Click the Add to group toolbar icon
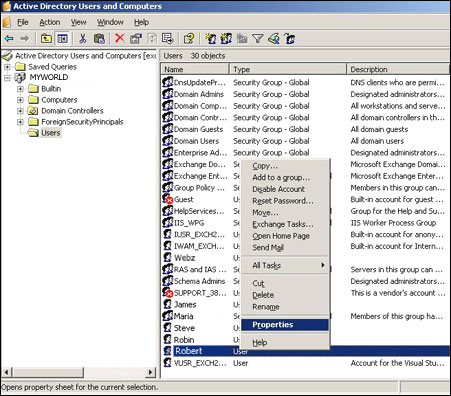451x396 pixels. point(290,39)
